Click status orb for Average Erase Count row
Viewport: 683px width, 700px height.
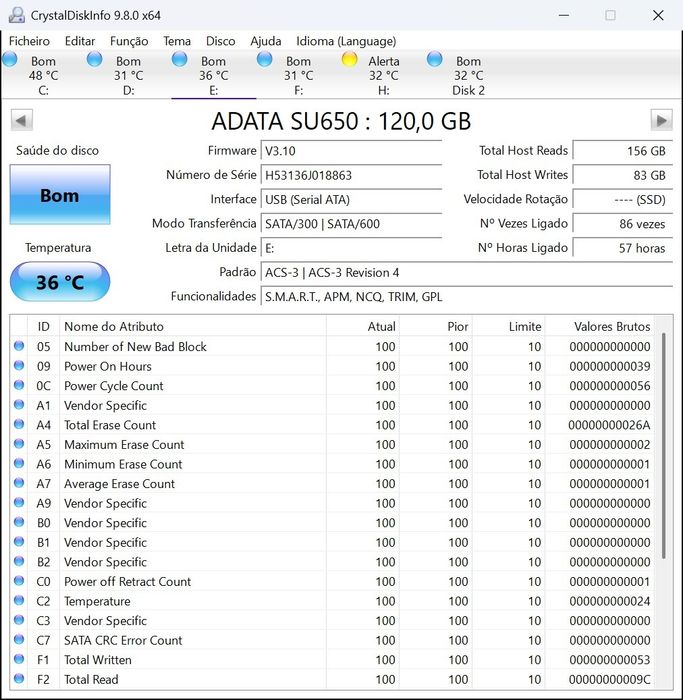(19, 483)
